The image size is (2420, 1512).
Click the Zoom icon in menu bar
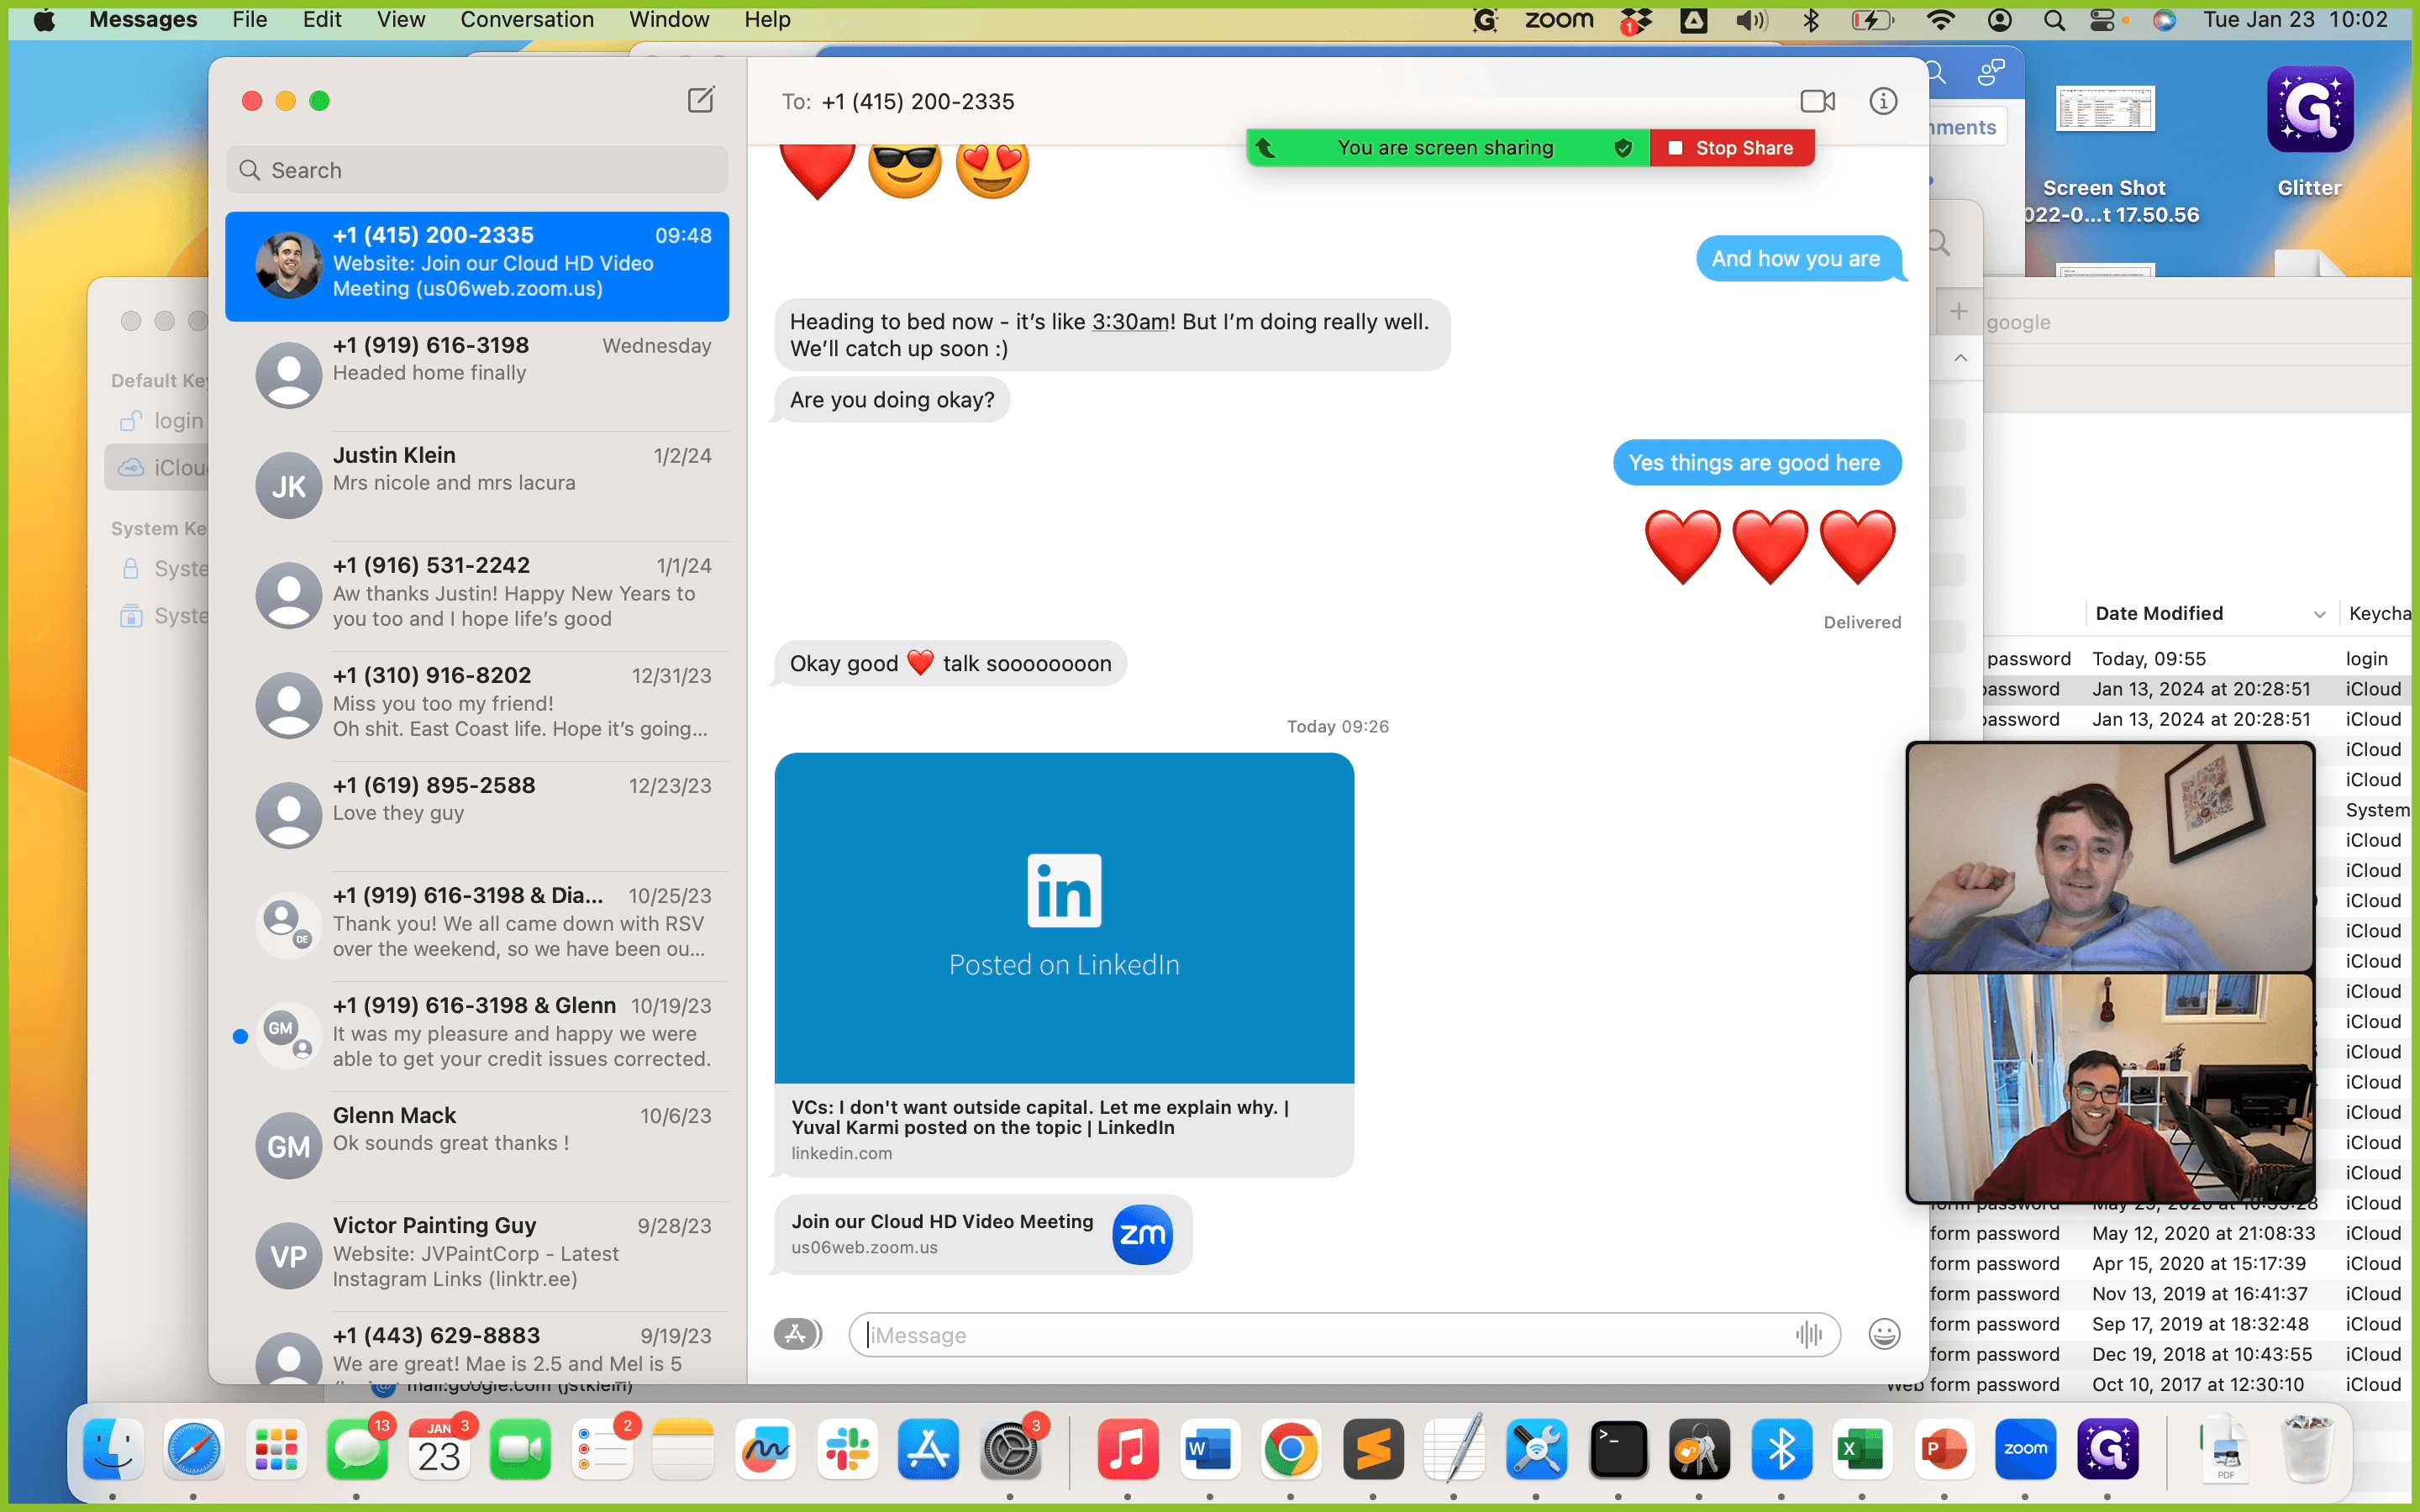pyautogui.click(x=1559, y=20)
